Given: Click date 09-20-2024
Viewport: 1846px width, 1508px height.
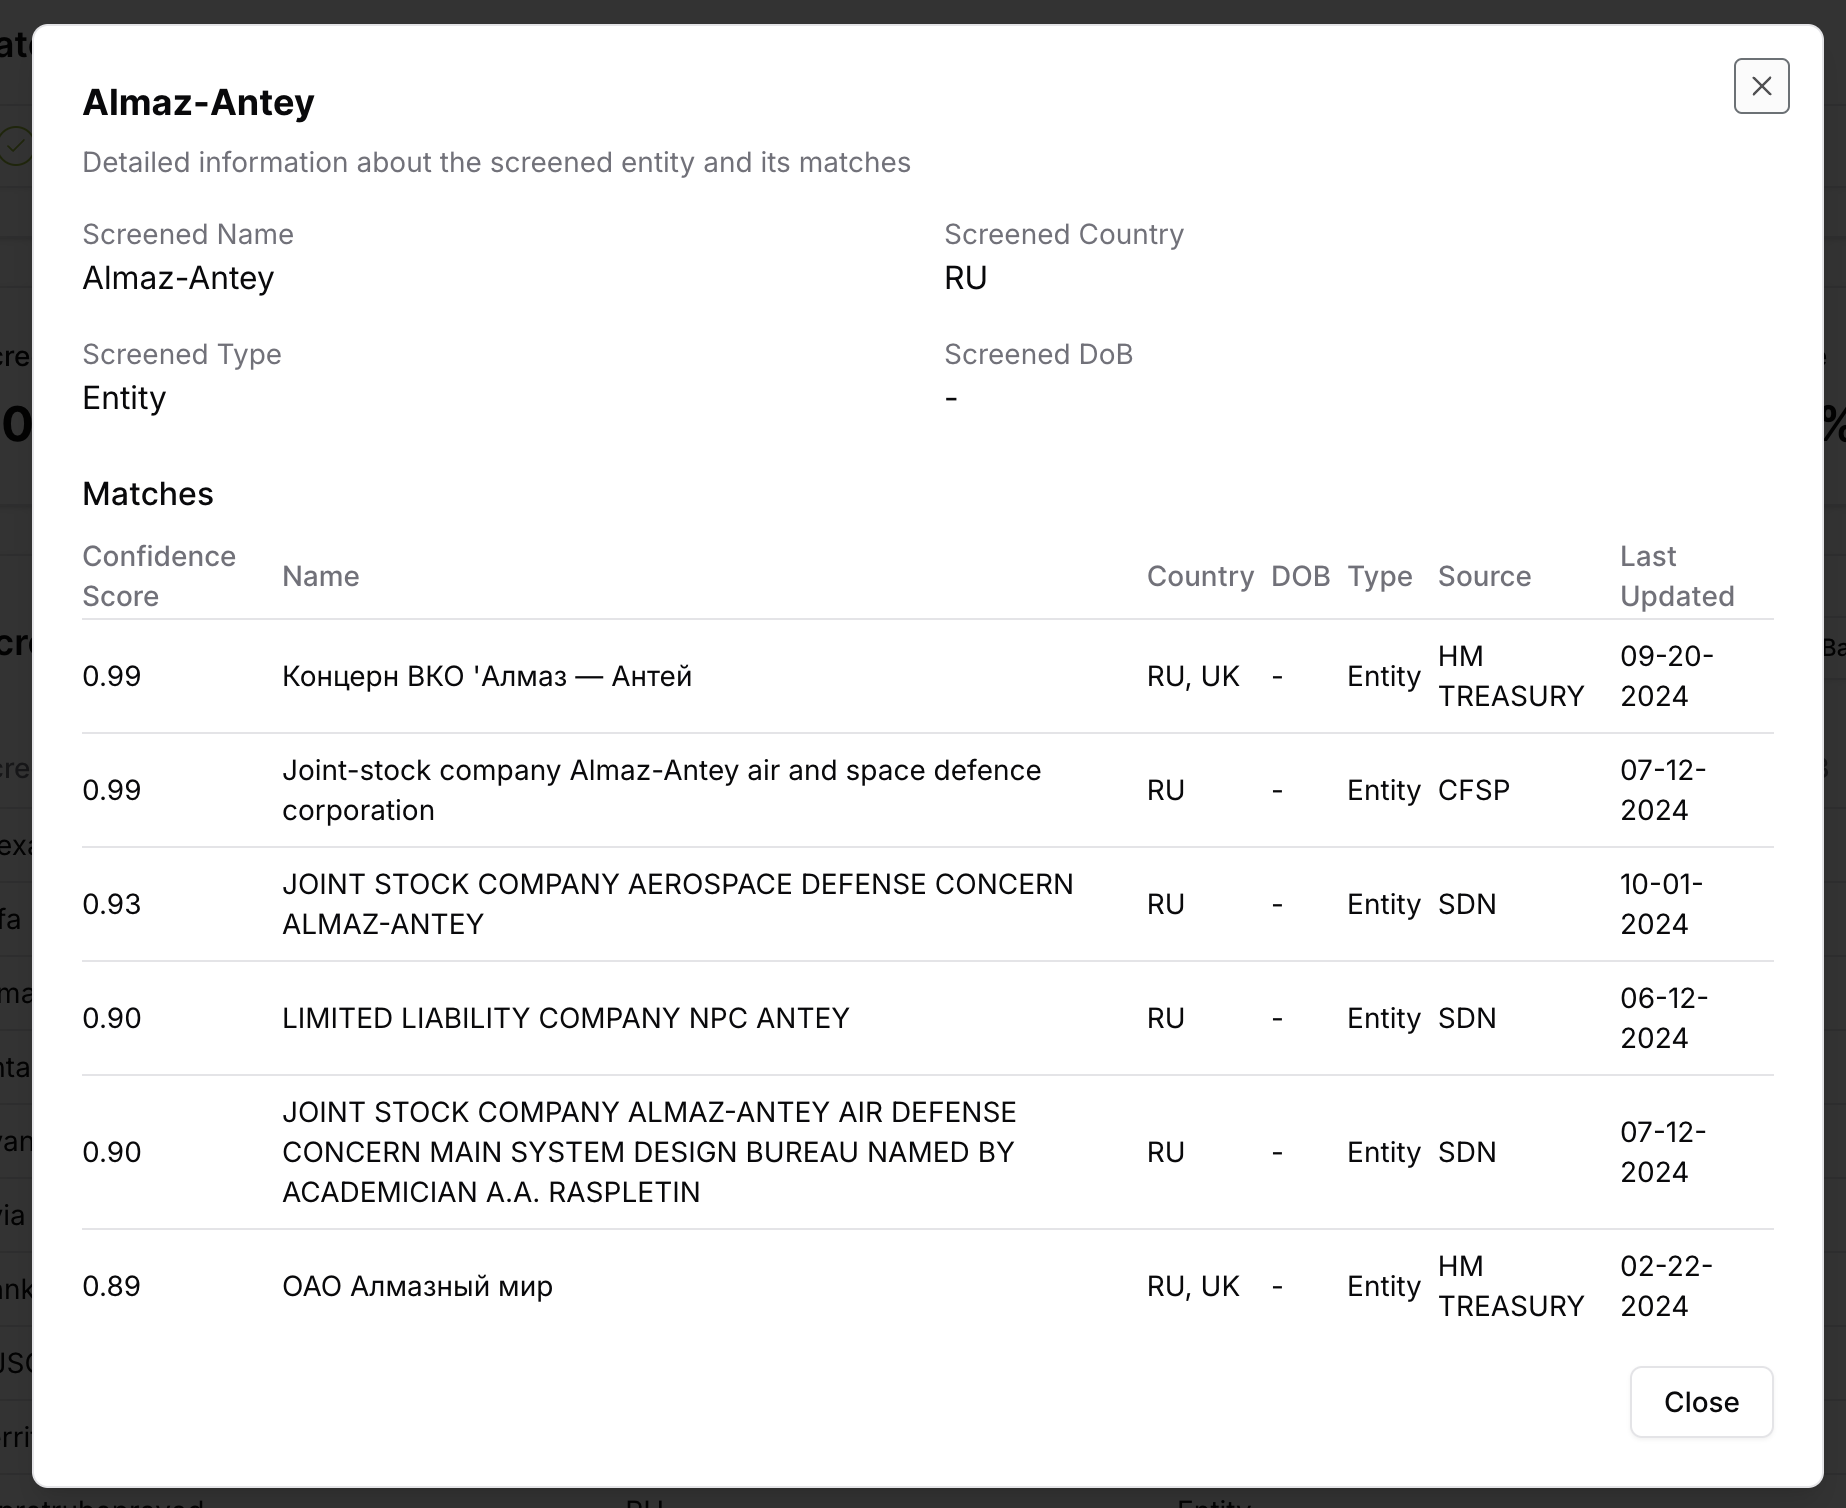Looking at the screenshot, I should [x=1667, y=676].
